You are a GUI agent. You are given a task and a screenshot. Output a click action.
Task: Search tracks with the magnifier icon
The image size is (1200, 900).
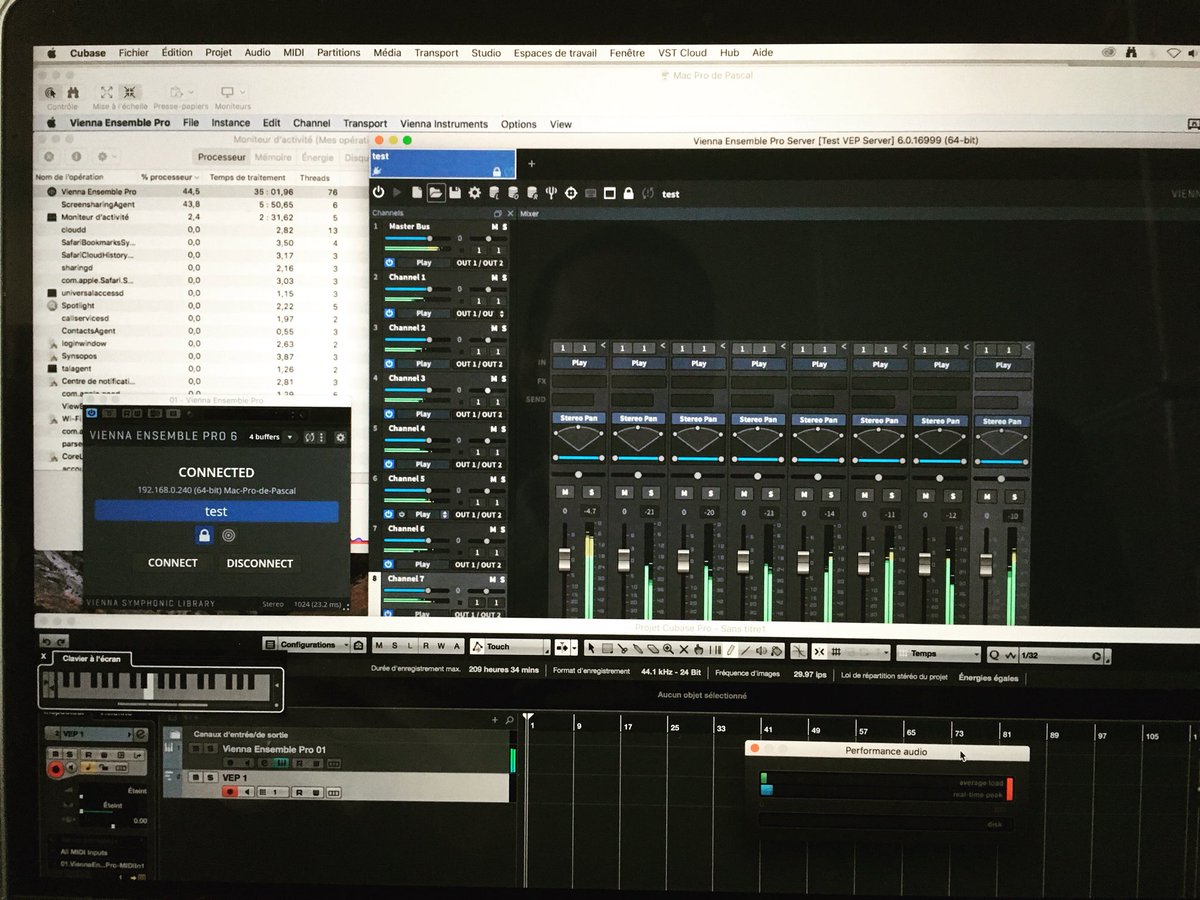(509, 720)
